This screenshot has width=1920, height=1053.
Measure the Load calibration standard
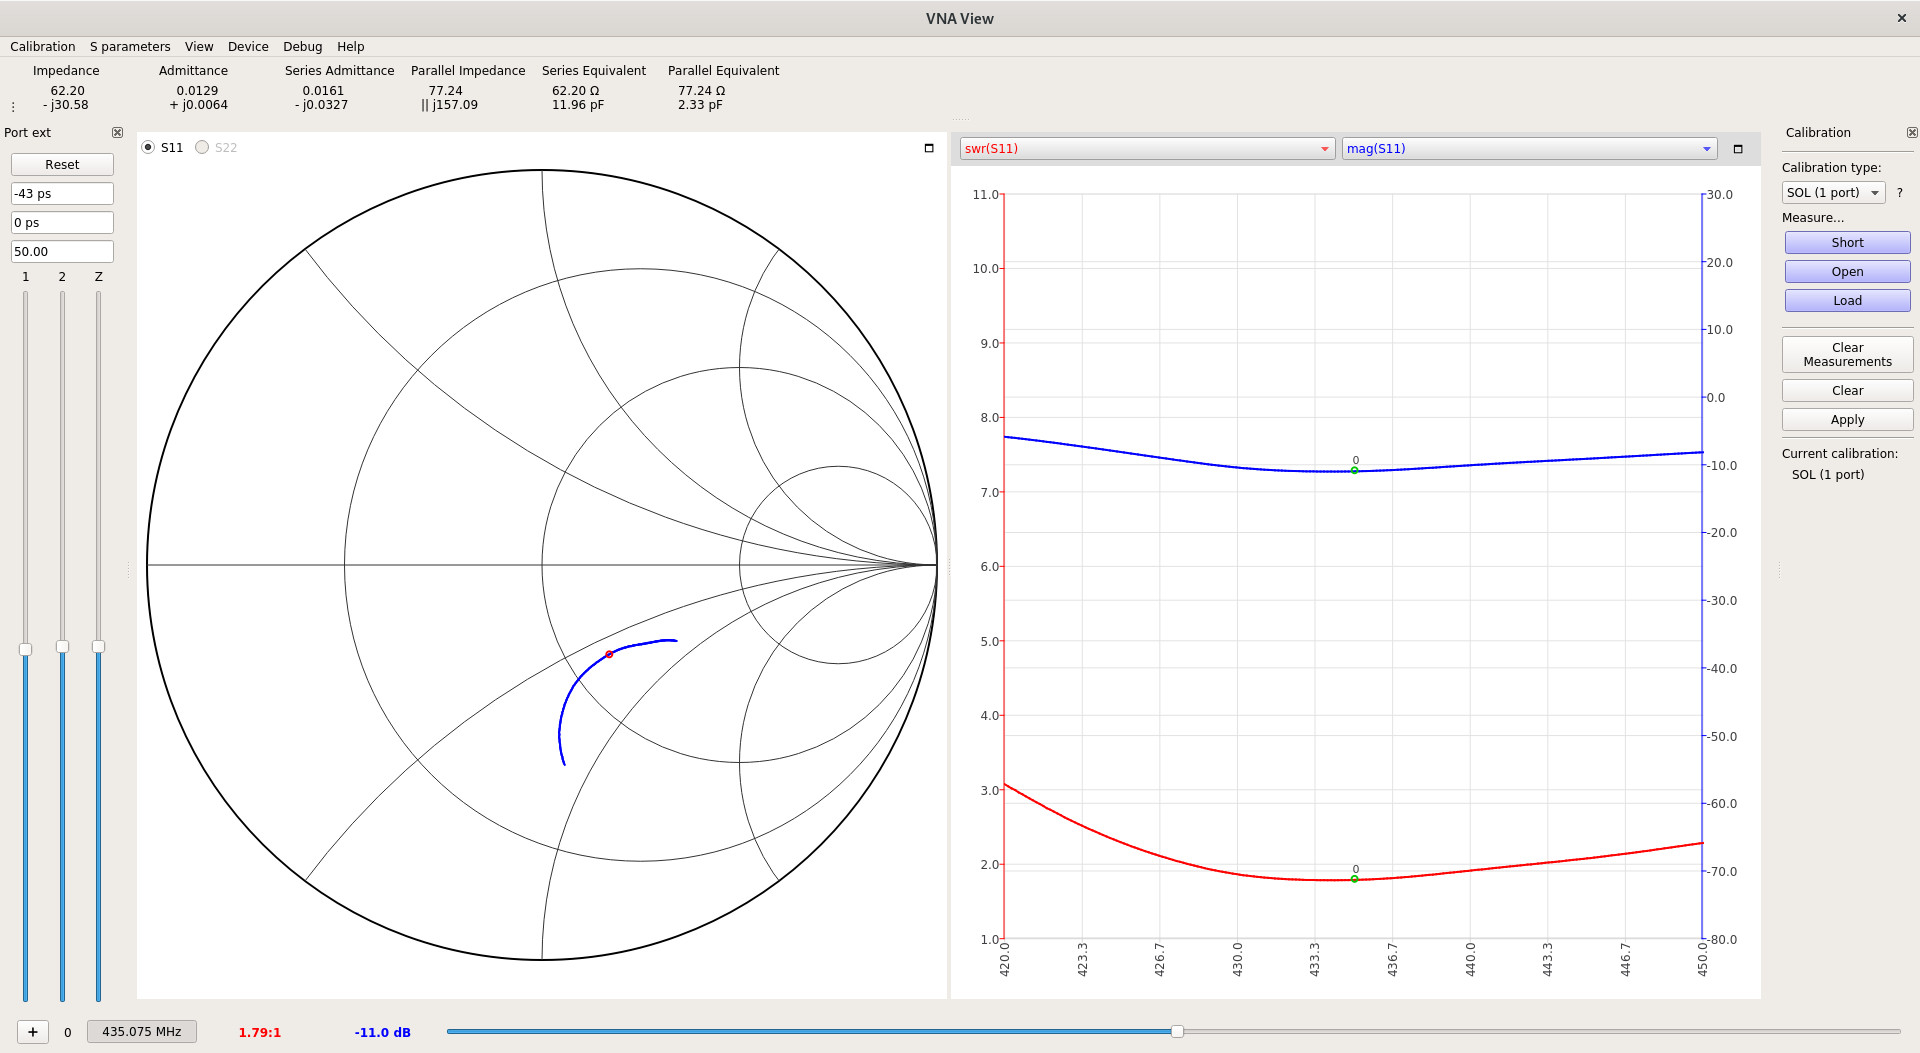click(1847, 301)
